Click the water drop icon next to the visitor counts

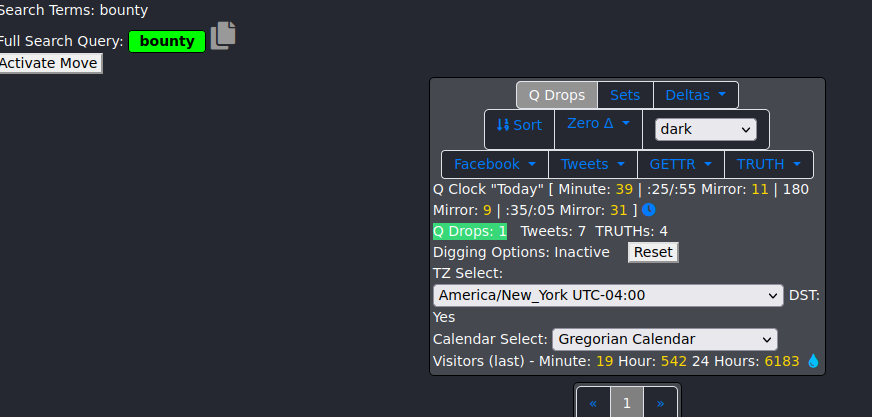[x=813, y=361]
